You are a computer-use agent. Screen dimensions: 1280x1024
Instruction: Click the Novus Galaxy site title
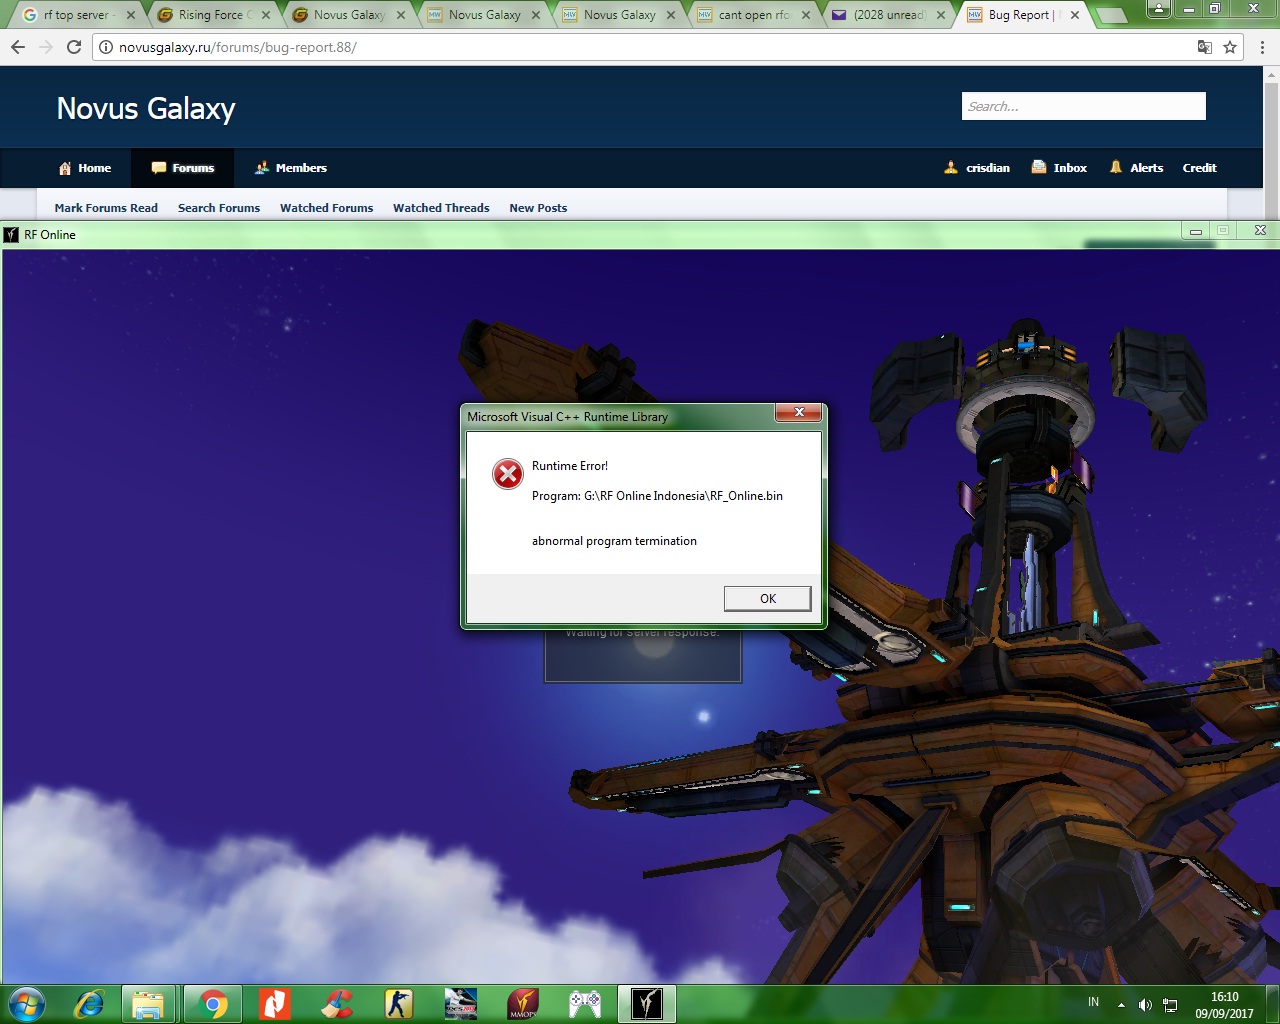(146, 108)
